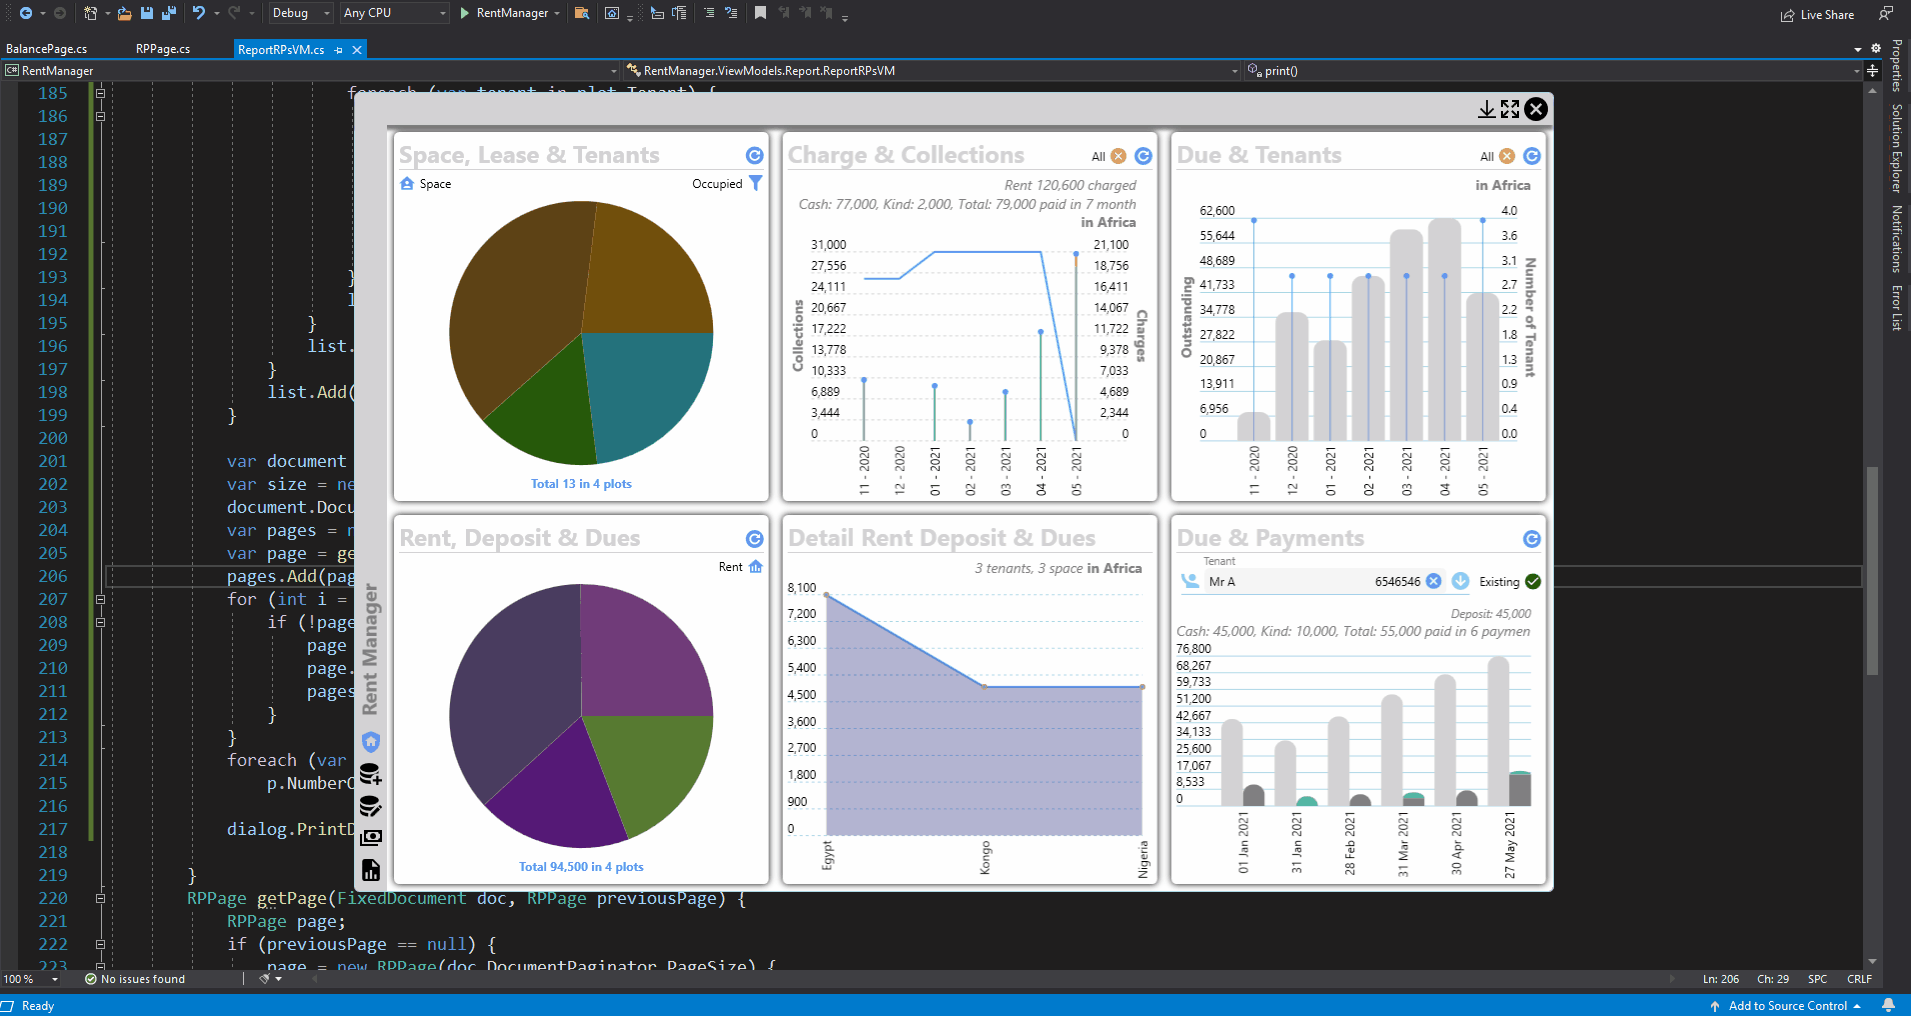Screen dimensions: 1911x1016
Task: Clear the All filter in Due & Tenants
Action: [1507, 156]
